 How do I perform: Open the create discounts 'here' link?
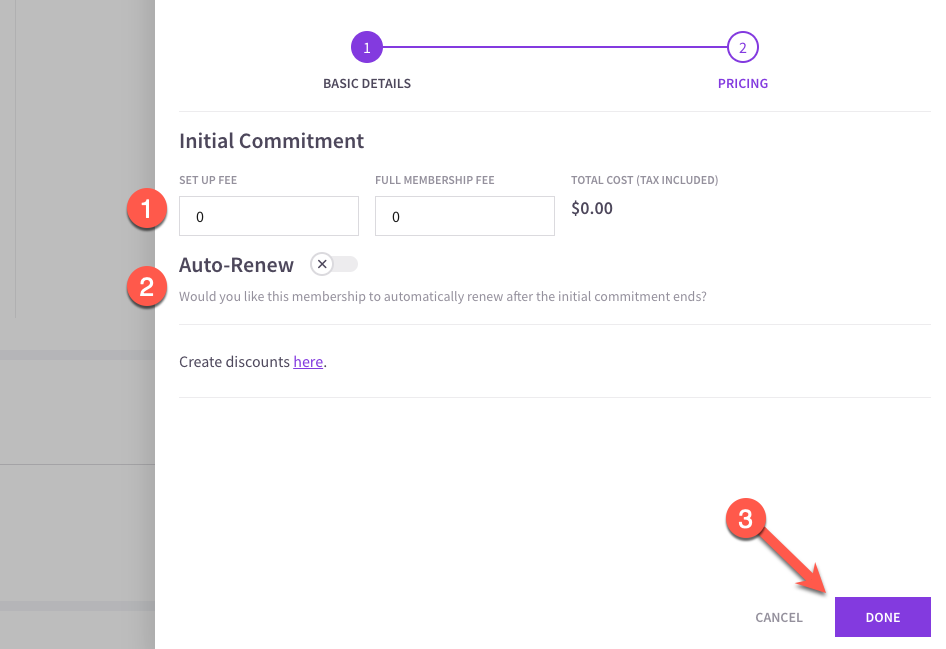click(x=308, y=362)
